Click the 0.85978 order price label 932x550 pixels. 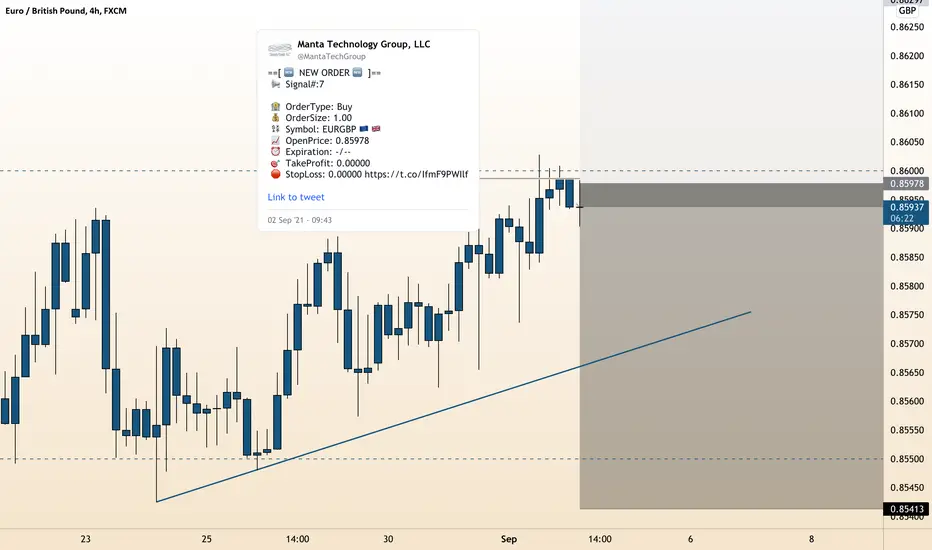point(906,184)
